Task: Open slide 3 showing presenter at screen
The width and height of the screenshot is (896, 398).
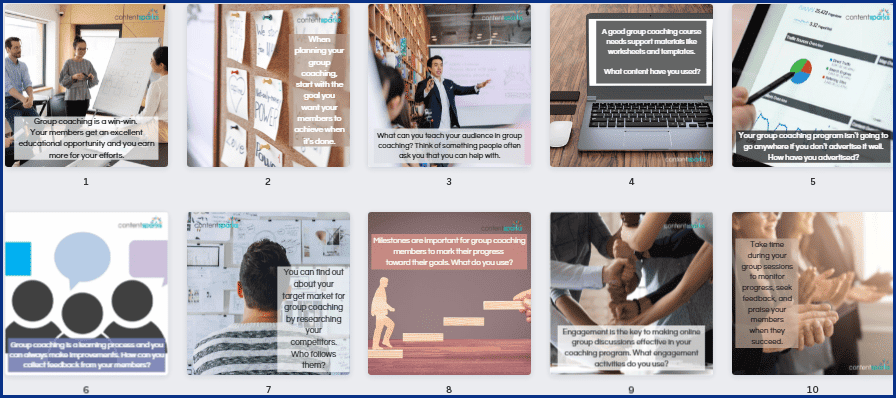Action: coord(449,85)
